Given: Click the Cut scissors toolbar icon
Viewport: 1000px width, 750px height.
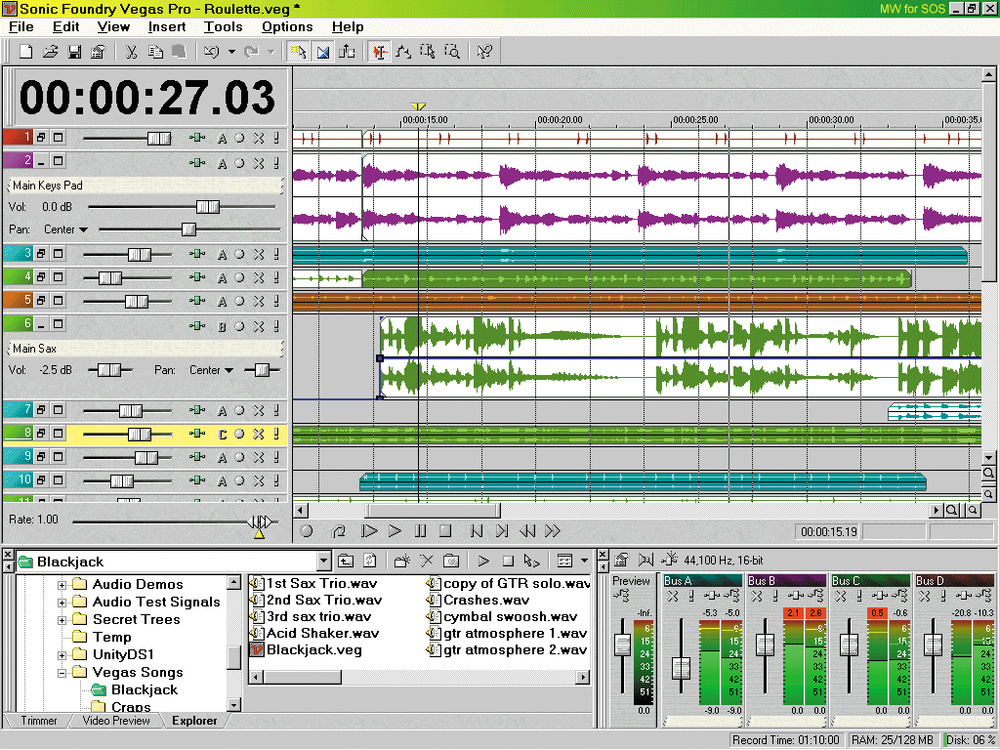Looking at the screenshot, I should click(131, 51).
